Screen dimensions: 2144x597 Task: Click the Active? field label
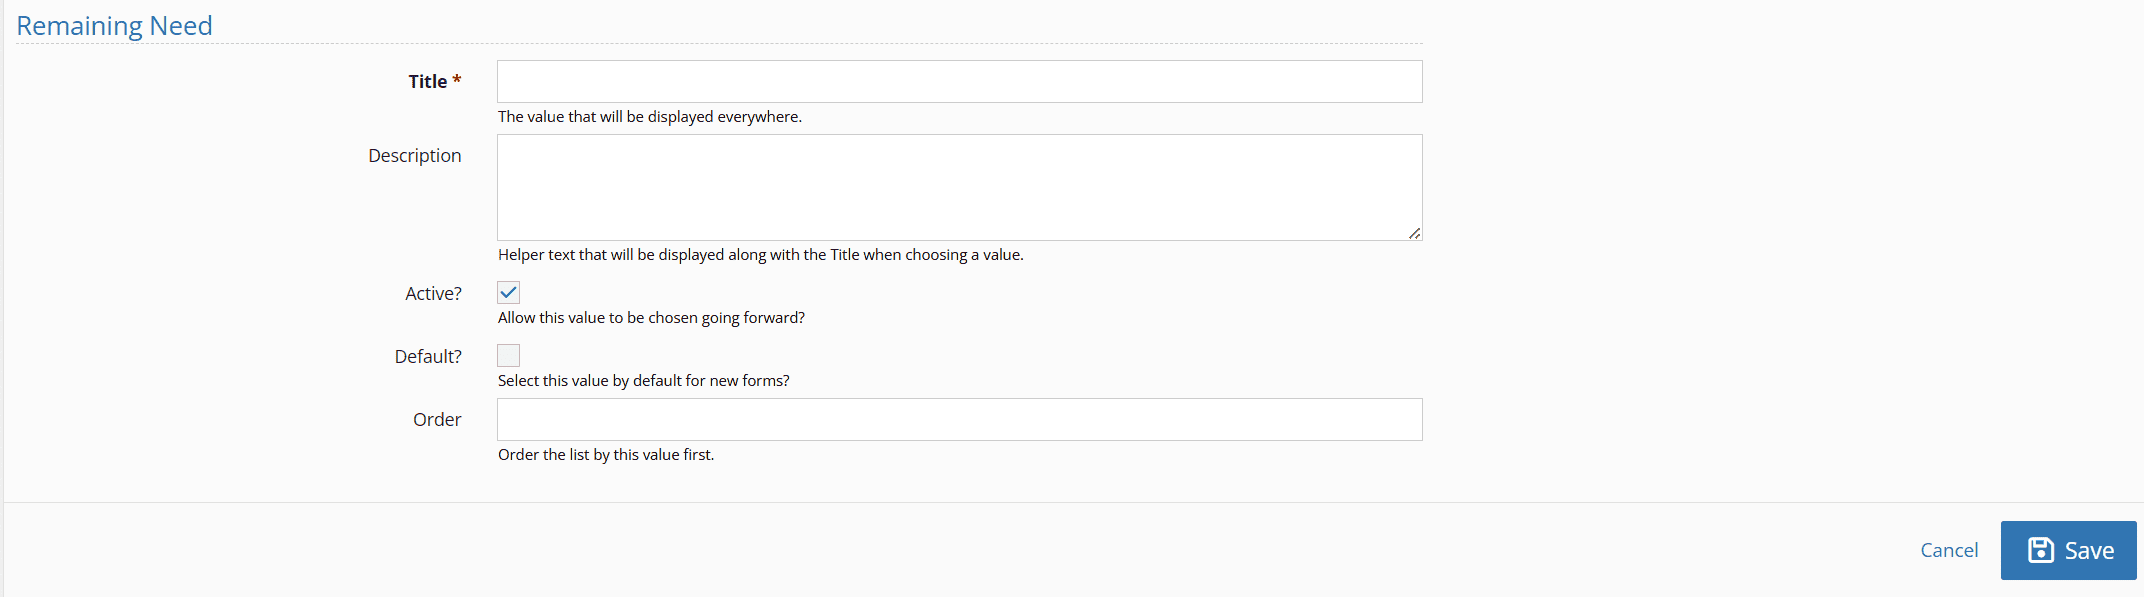433,293
